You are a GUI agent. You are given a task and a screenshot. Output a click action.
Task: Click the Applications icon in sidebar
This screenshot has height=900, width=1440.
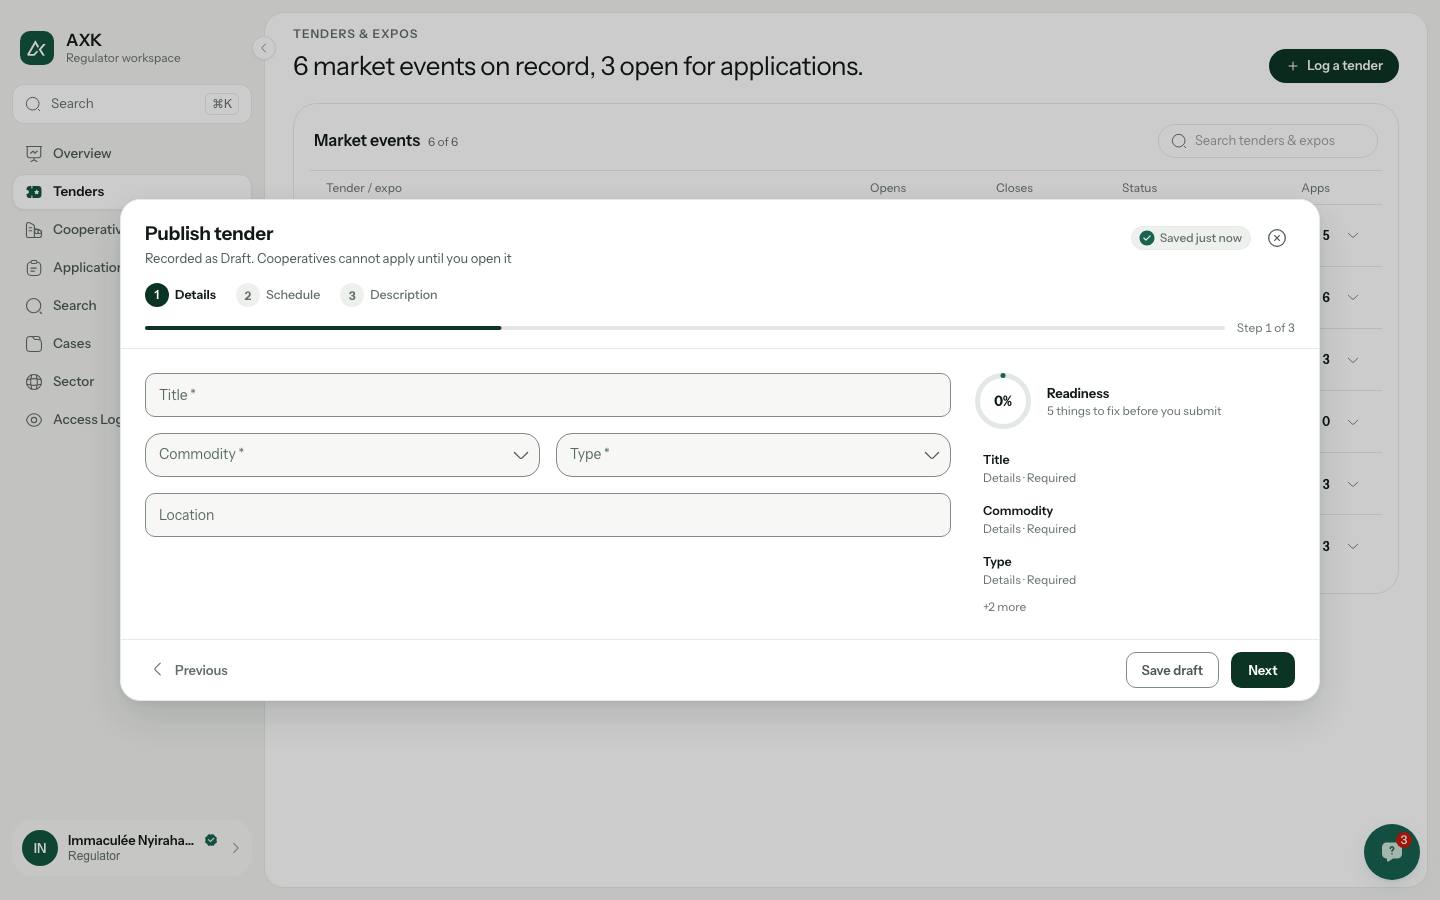pos(34,267)
